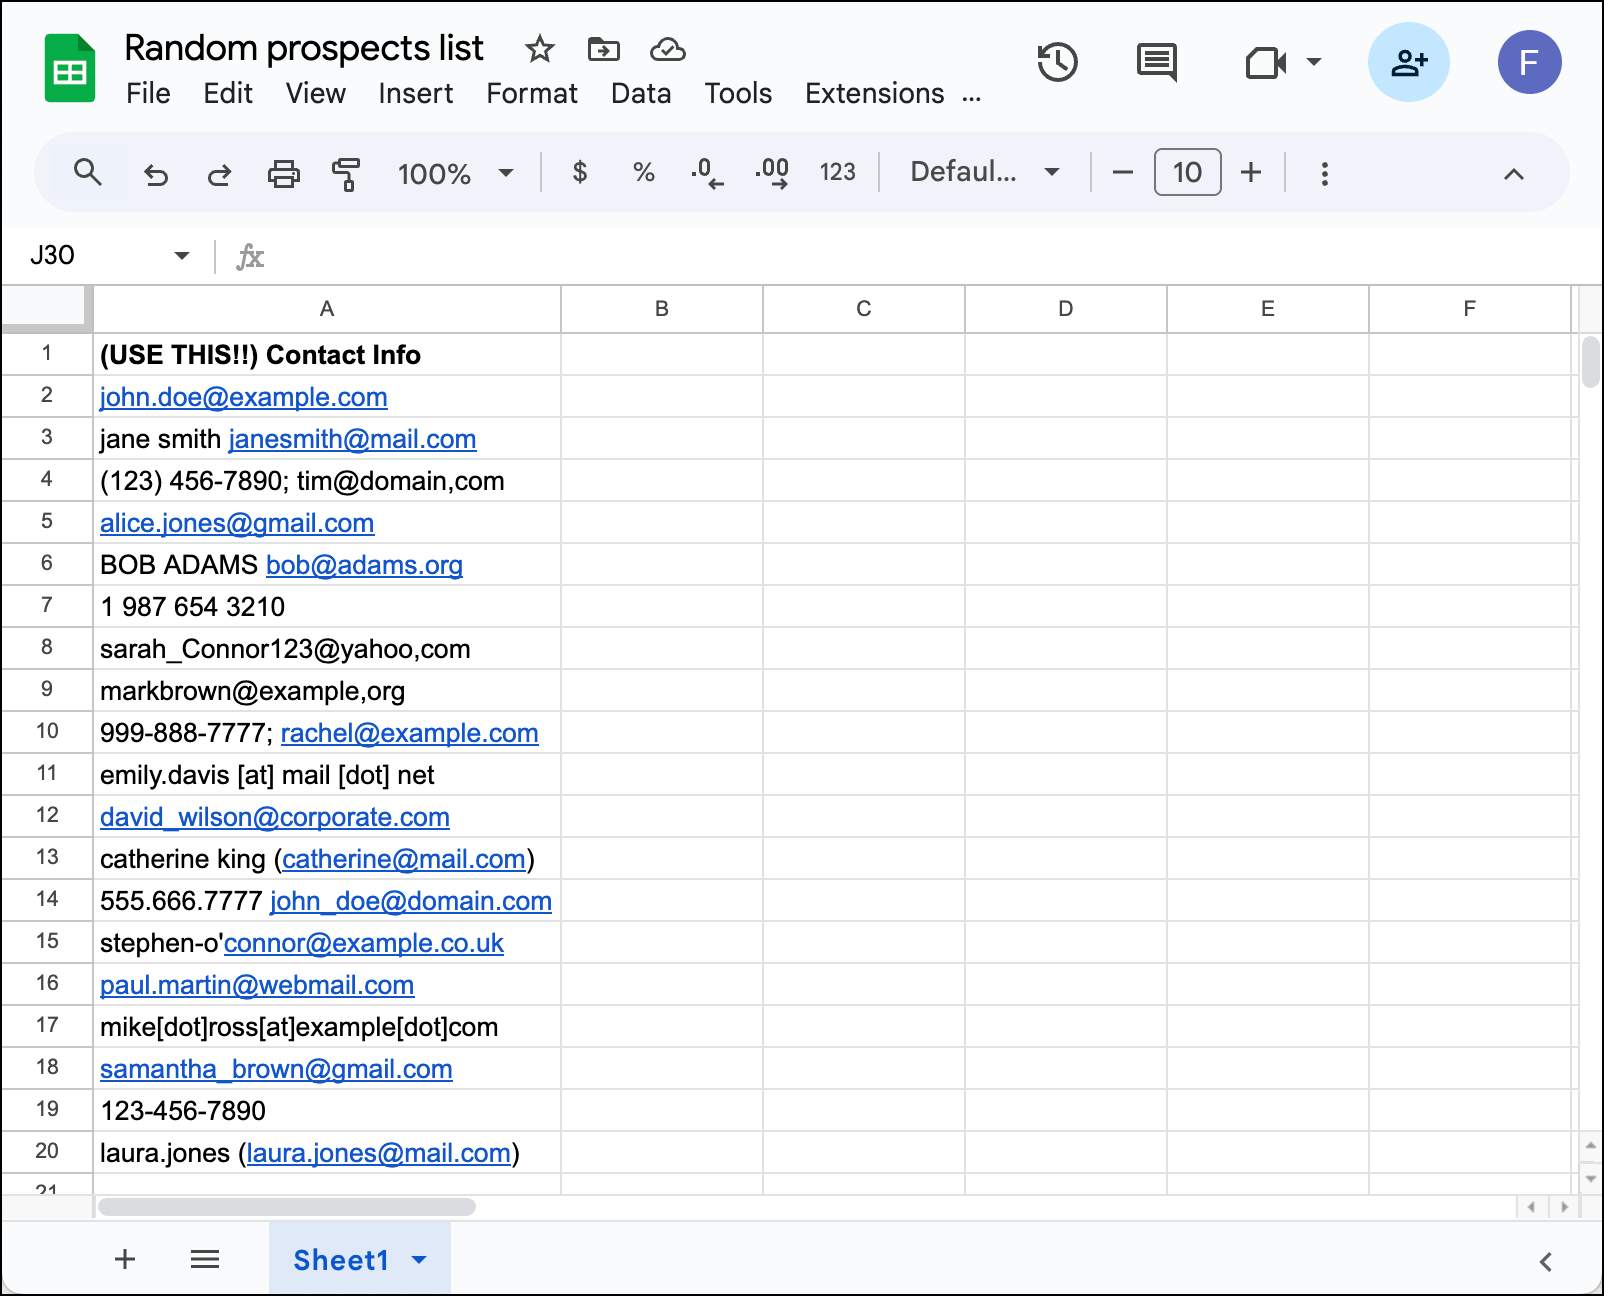The height and width of the screenshot is (1296, 1604).
Task: Select cell with '1 987 654 3210'
Action: point(327,606)
